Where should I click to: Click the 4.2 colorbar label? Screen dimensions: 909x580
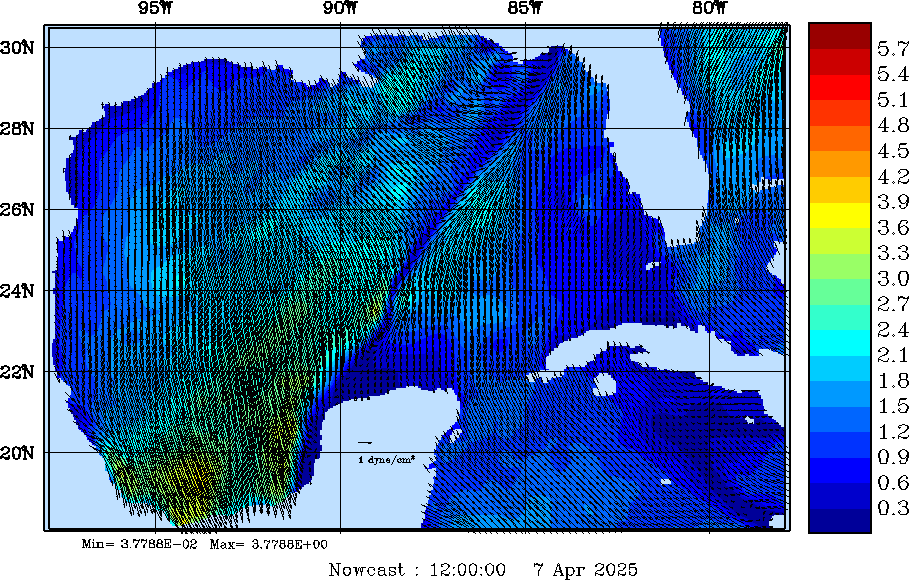pos(893,176)
